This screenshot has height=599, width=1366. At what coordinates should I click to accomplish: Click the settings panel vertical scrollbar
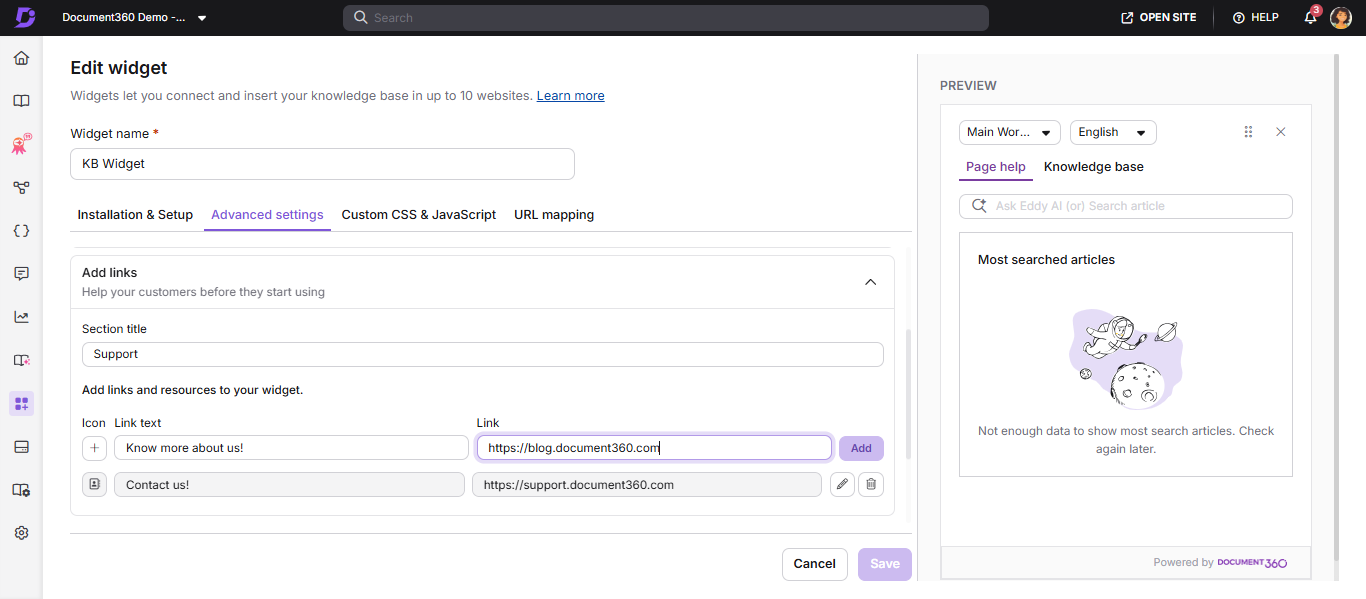[908, 392]
